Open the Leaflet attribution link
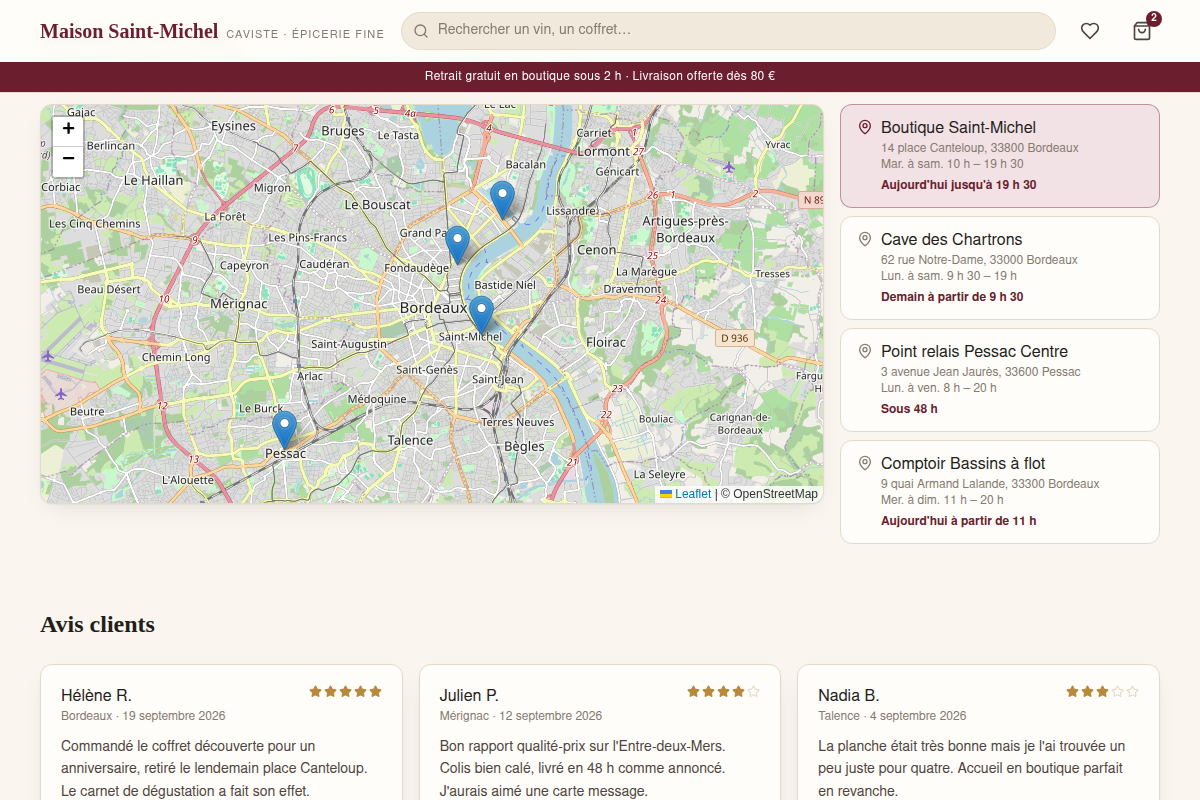Image resolution: width=1200 pixels, height=800 pixels. coord(685,494)
